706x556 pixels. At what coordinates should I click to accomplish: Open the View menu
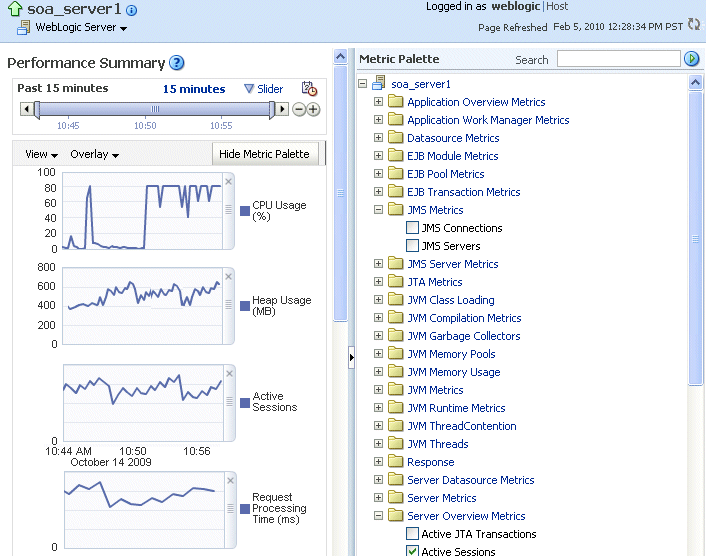coord(41,154)
